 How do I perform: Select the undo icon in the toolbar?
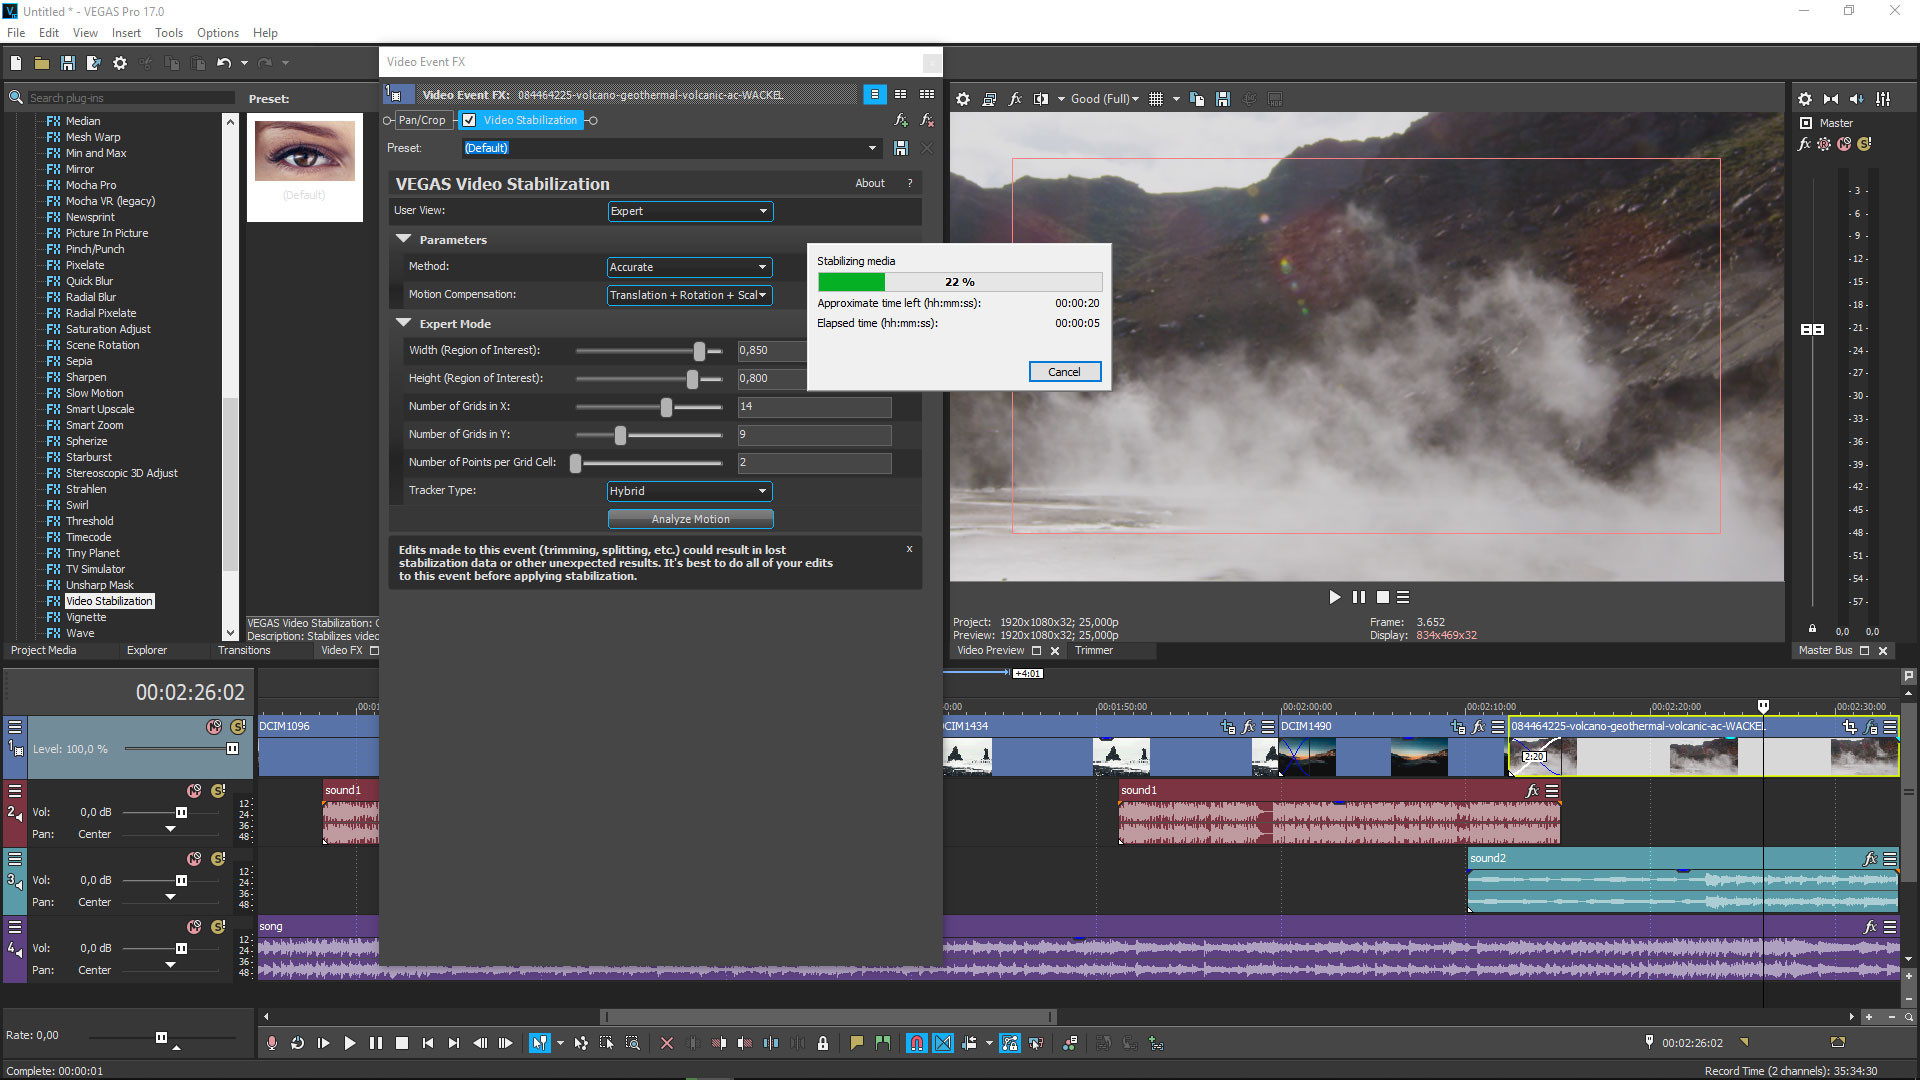pos(223,65)
